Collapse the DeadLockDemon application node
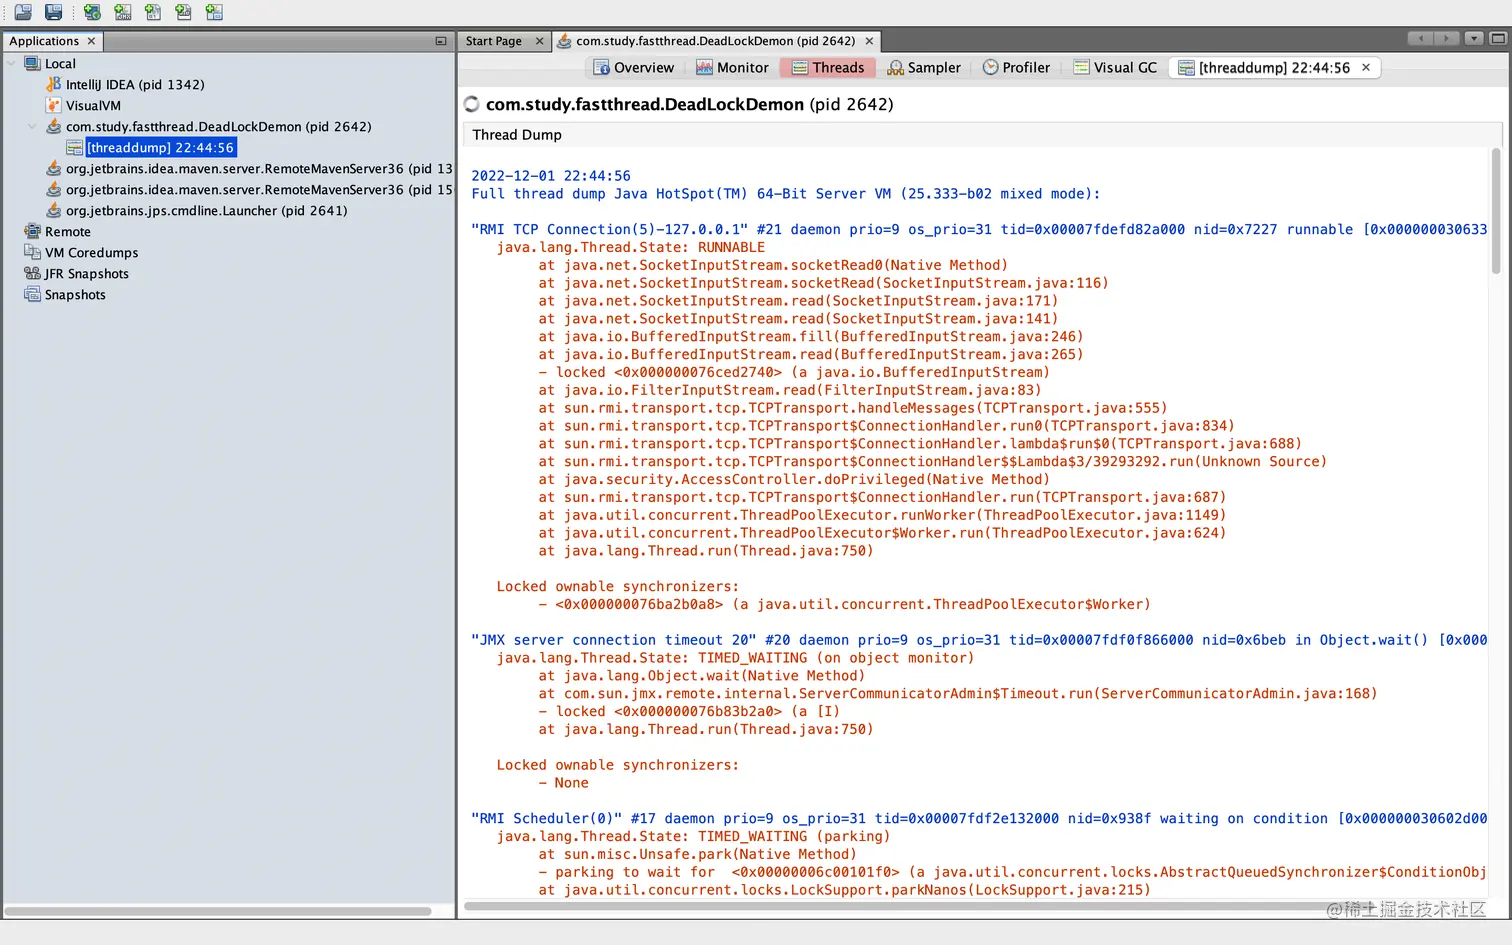 point(32,126)
